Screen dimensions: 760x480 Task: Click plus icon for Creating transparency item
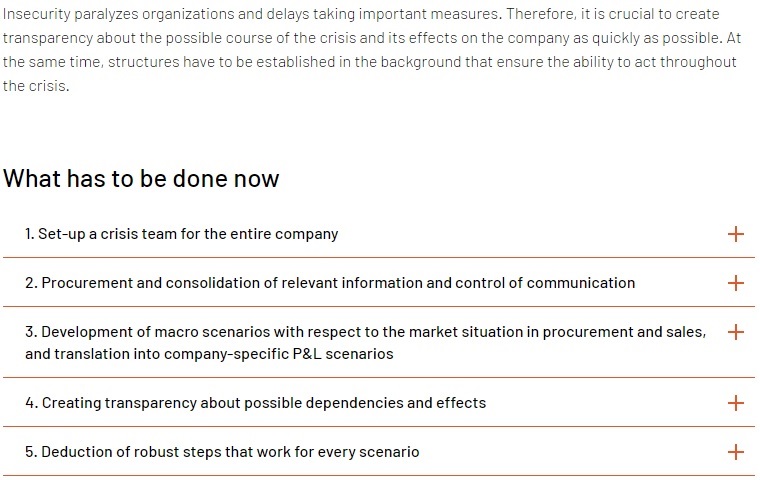point(735,403)
